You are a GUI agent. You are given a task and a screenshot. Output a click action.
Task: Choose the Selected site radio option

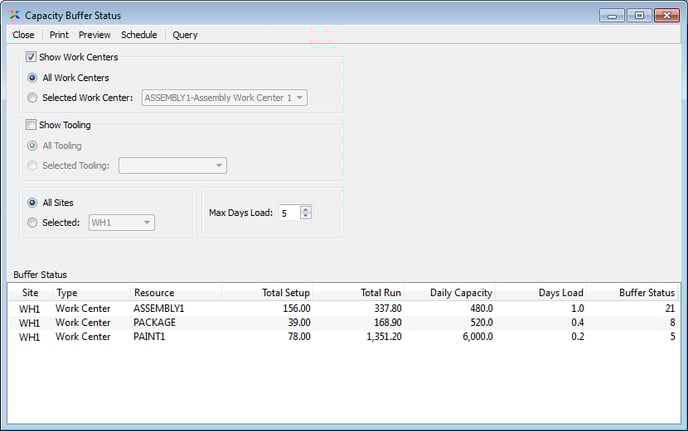34,222
